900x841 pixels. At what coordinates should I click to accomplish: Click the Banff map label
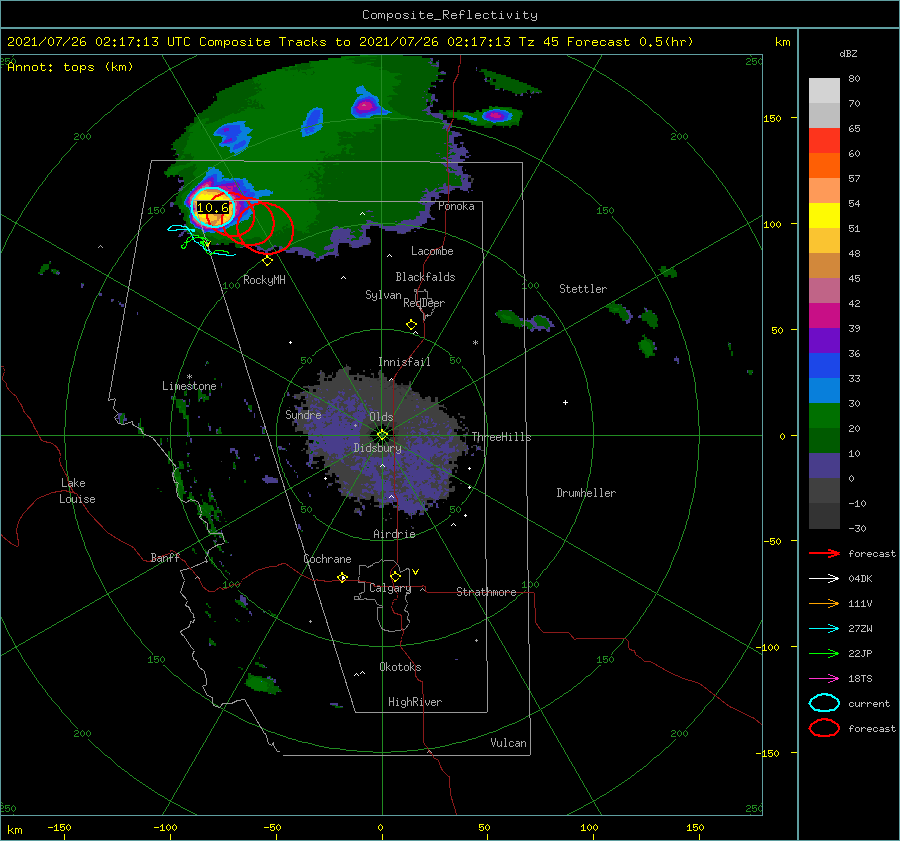(x=165, y=558)
